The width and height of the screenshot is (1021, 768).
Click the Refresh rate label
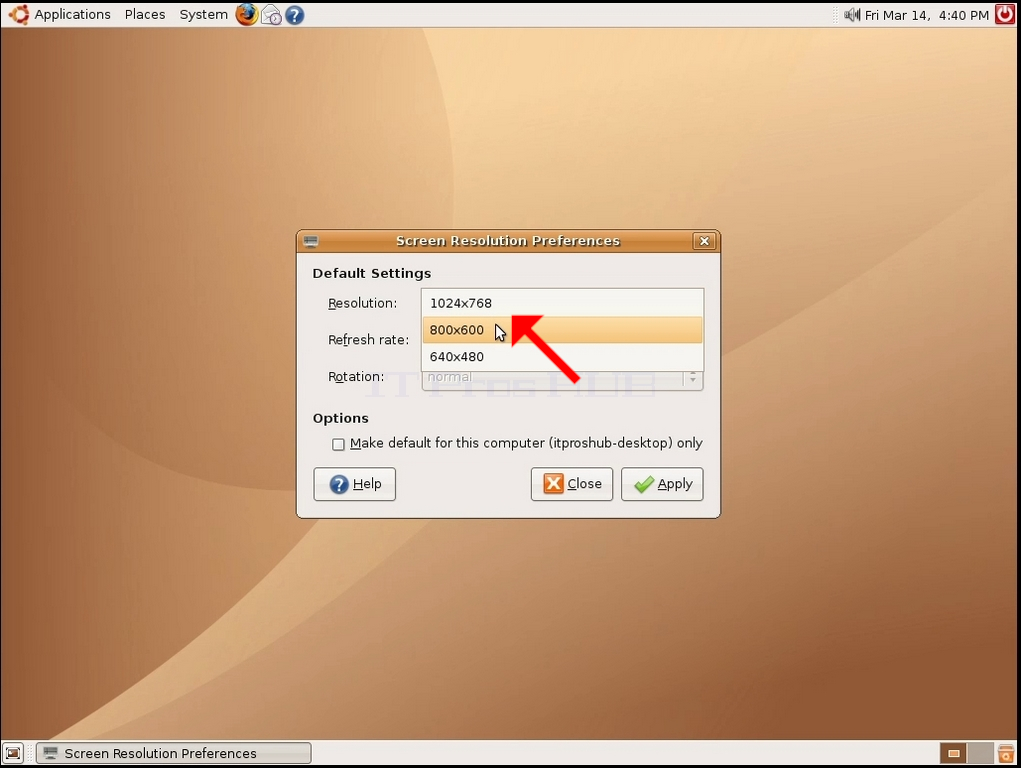(x=369, y=339)
